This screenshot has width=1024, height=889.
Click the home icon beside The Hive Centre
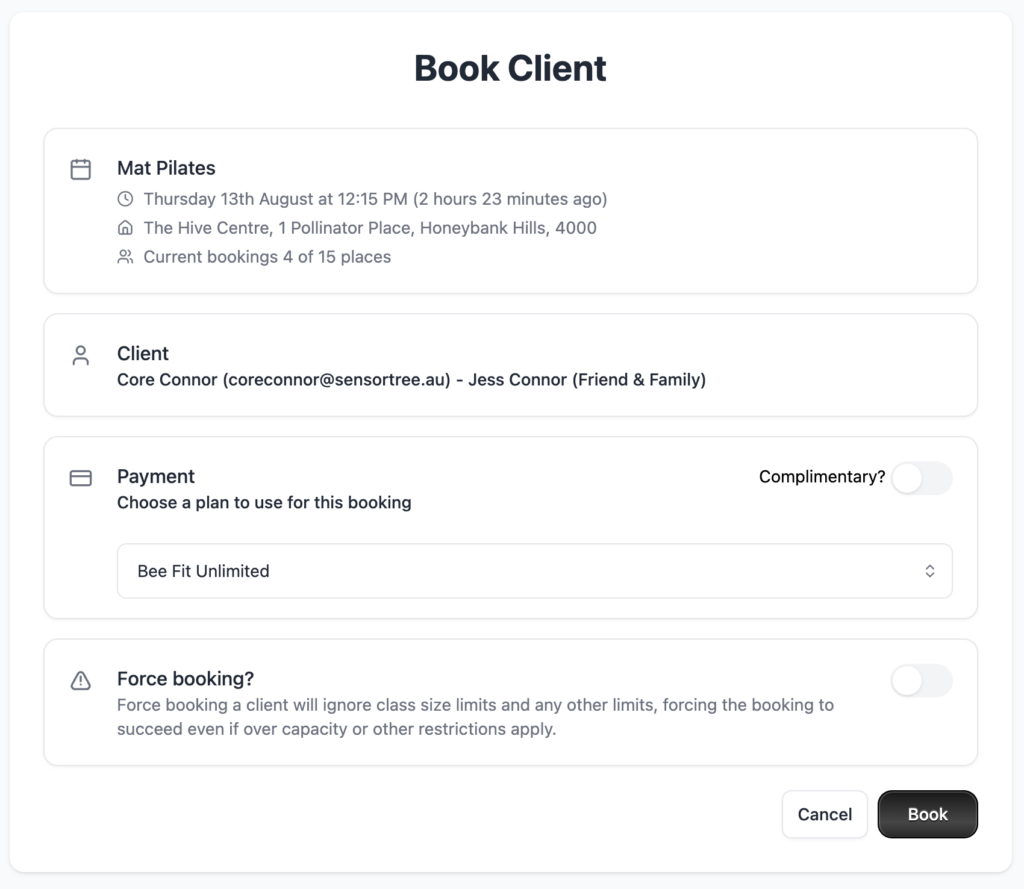(125, 227)
